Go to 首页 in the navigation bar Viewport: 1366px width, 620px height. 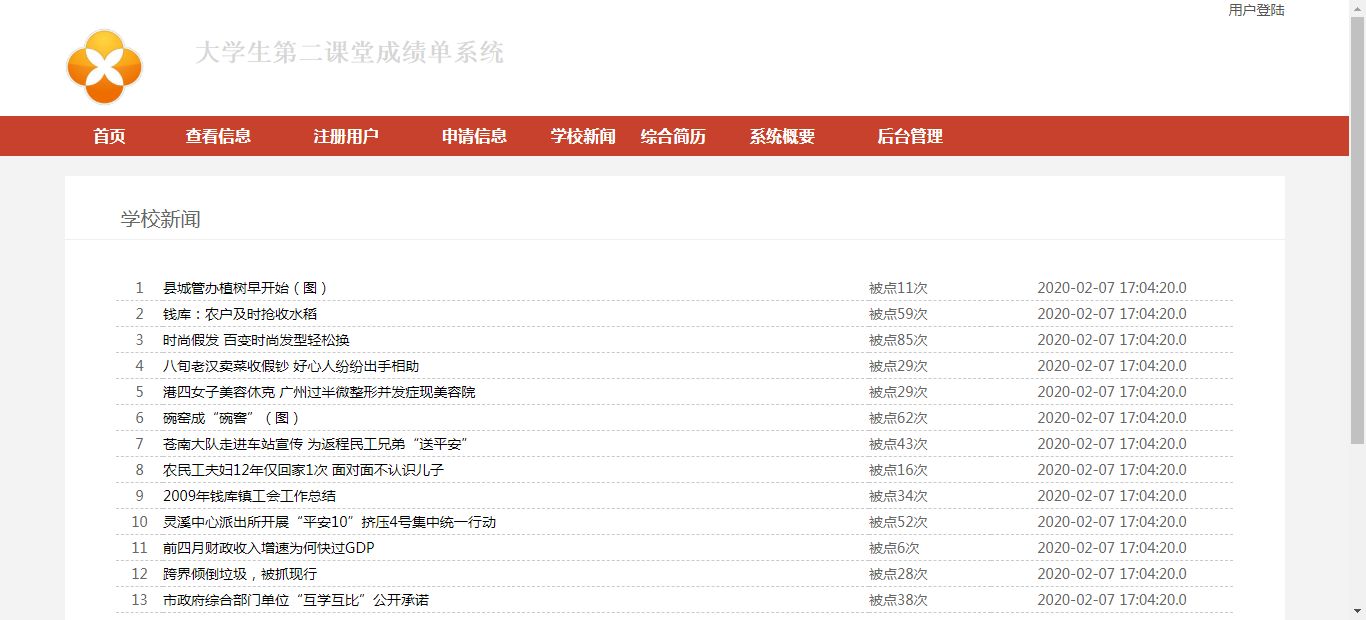[109, 136]
